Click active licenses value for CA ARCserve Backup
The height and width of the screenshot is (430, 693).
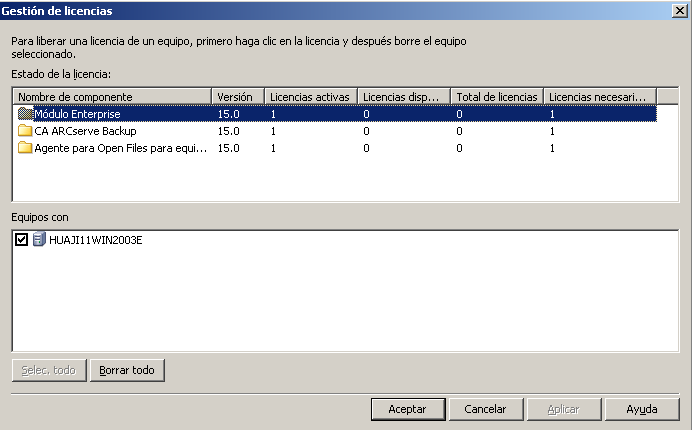pyautogui.click(x=273, y=131)
